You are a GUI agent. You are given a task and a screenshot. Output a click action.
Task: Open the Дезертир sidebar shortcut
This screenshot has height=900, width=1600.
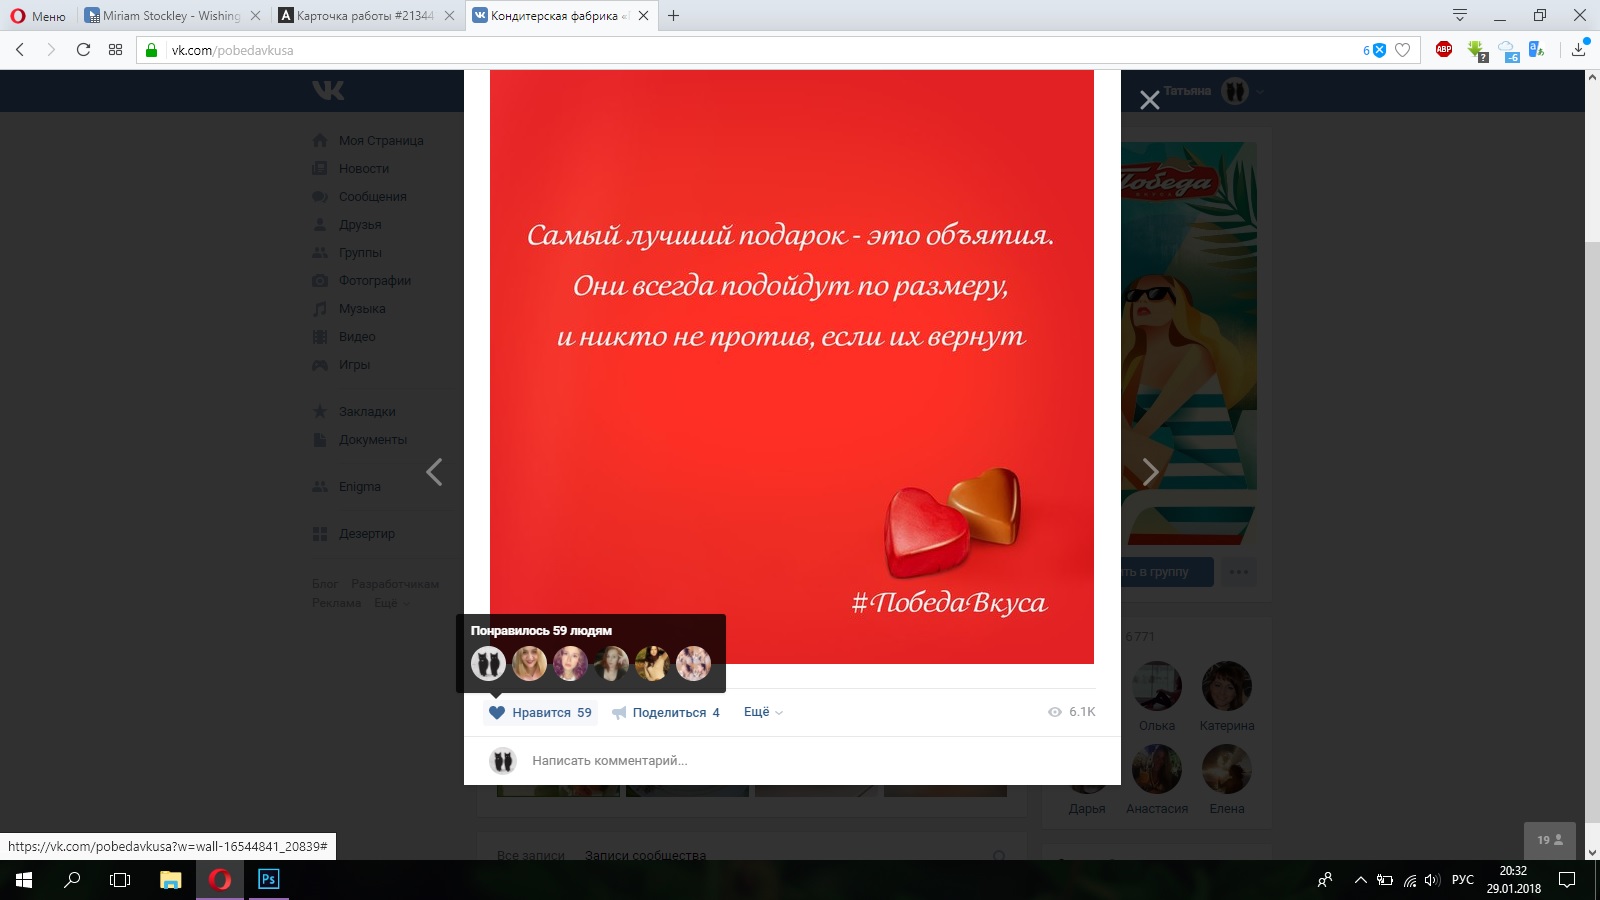pyautogui.click(x=366, y=534)
